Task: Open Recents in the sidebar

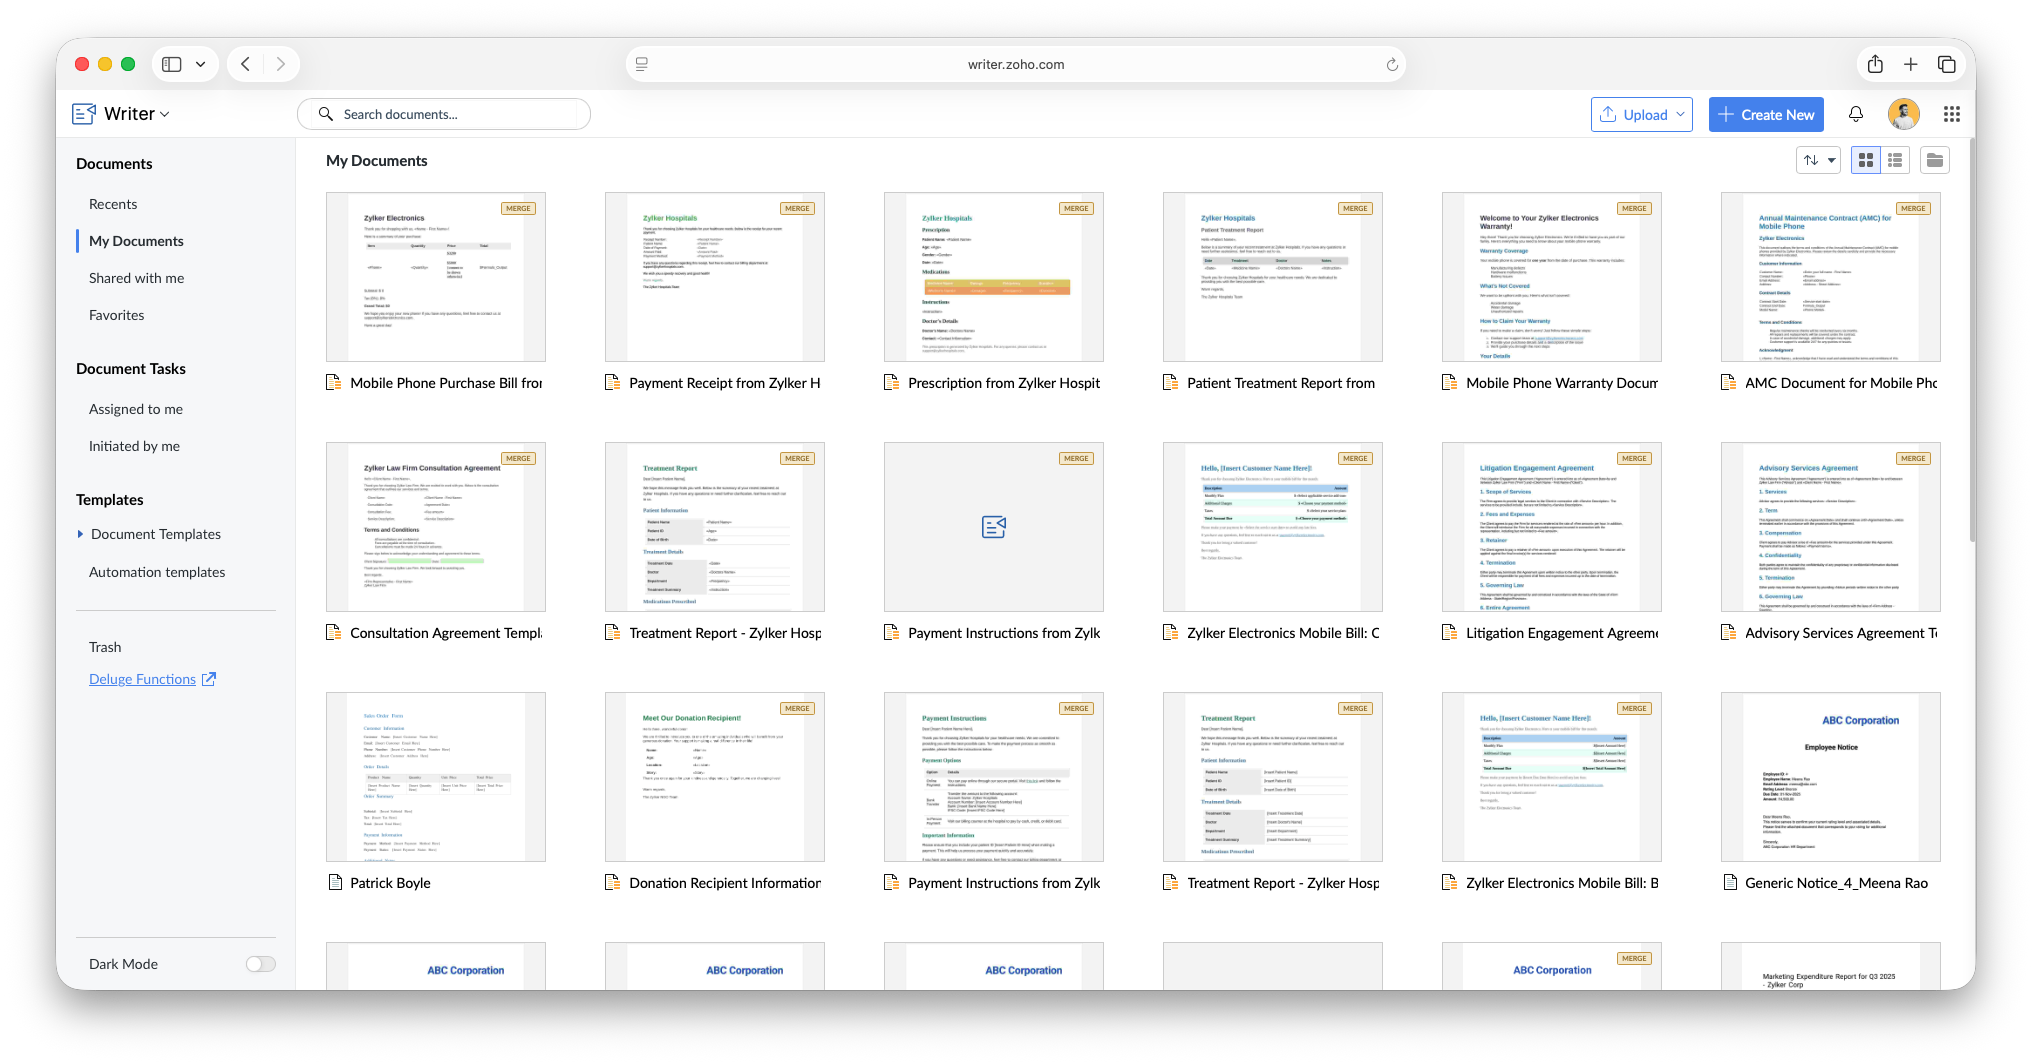Action: point(113,204)
